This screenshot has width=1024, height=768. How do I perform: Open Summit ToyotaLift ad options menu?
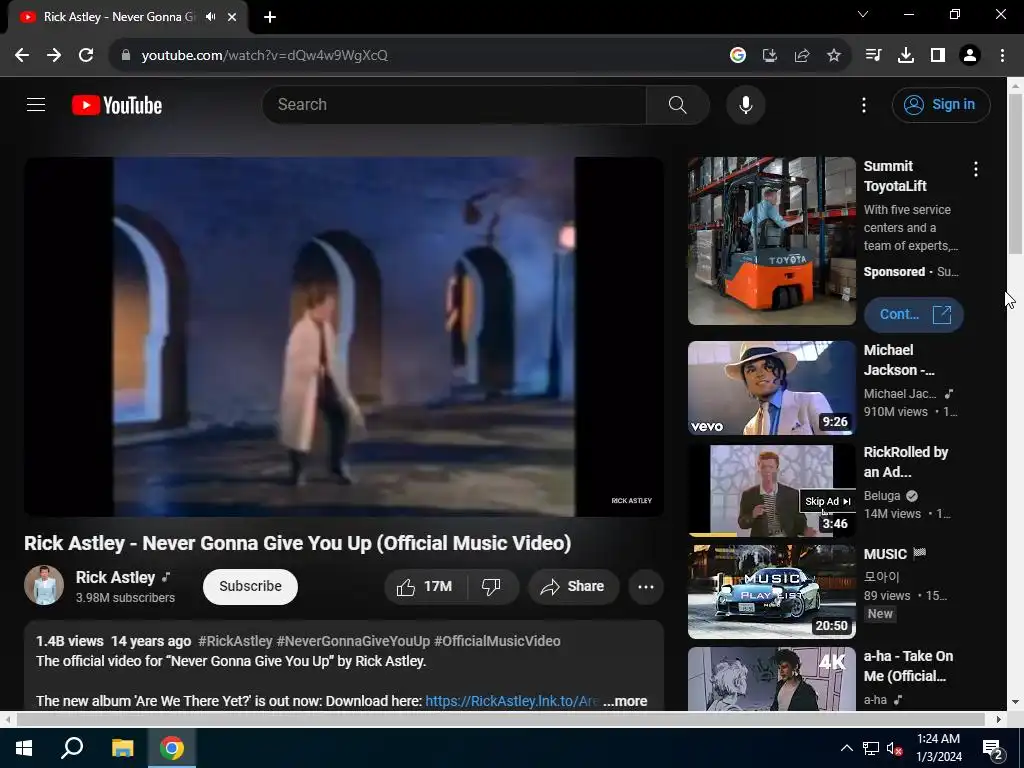pos(976,170)
